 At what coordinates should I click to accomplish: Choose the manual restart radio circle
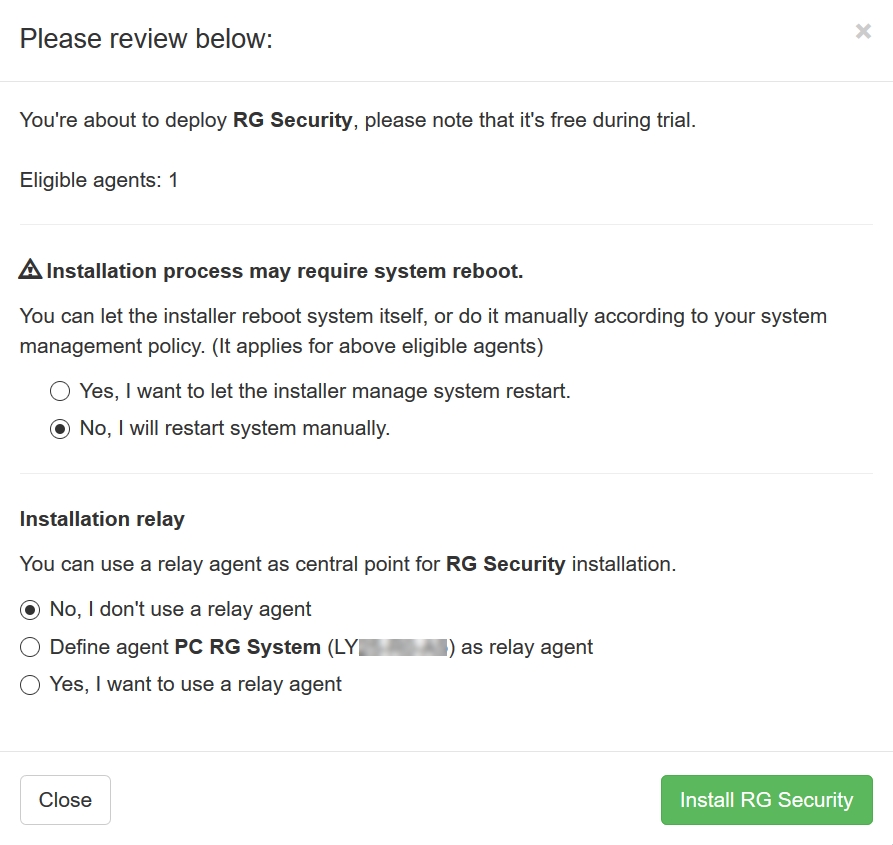tap(60, 429)
